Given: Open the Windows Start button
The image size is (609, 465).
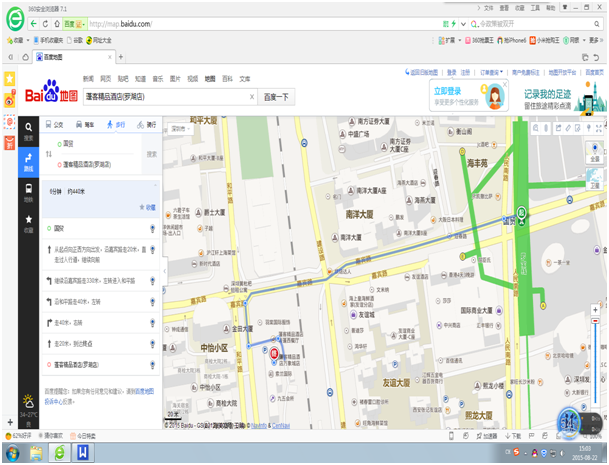Looking at the screenshot, I should pos(13,453).
